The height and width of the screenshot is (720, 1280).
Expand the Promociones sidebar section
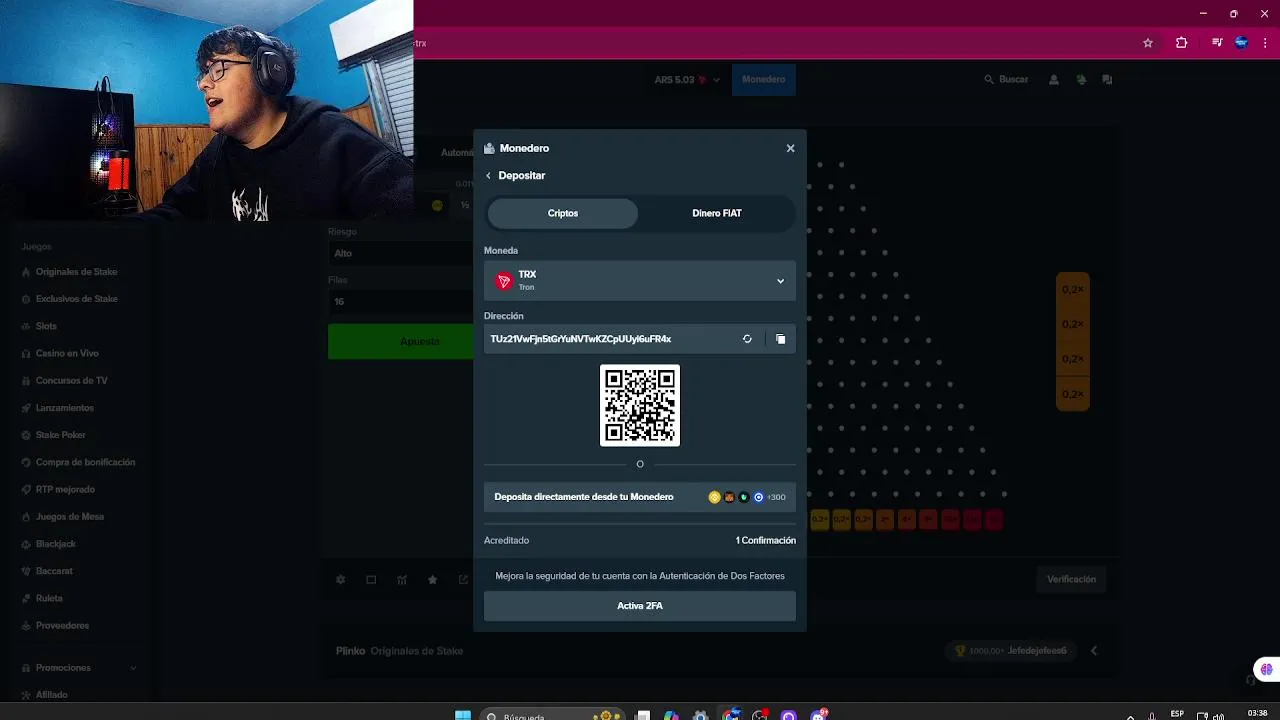click(79, 668)
